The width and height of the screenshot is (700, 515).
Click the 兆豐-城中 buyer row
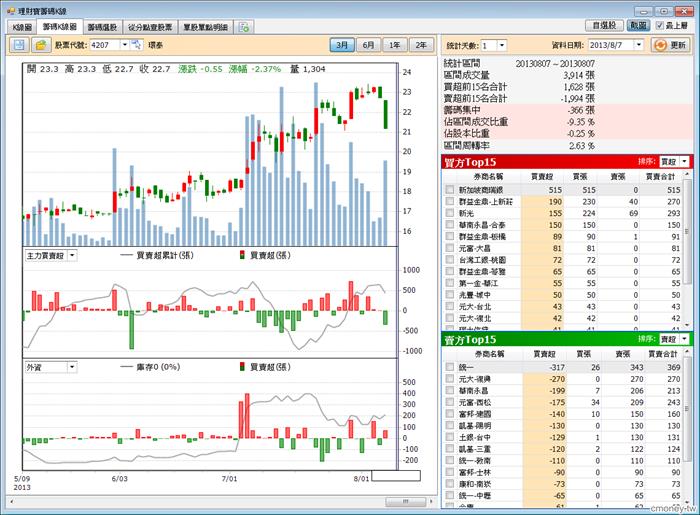563,295
